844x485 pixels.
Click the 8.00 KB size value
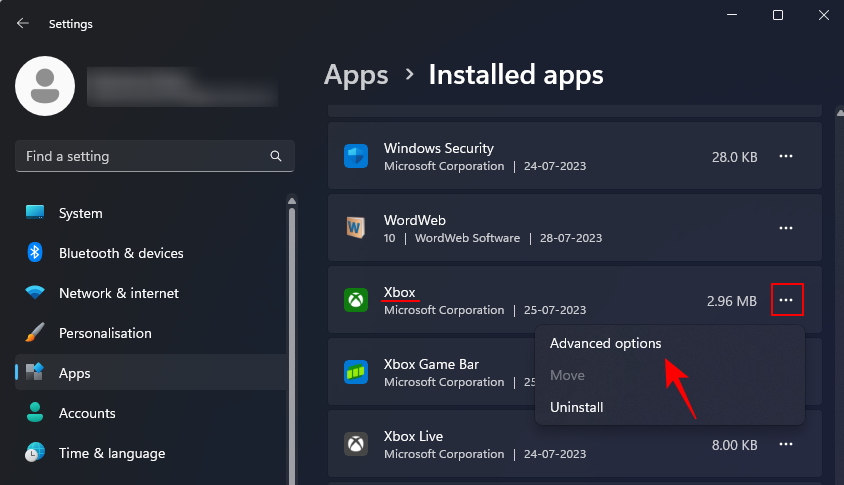tap(734, 445)
